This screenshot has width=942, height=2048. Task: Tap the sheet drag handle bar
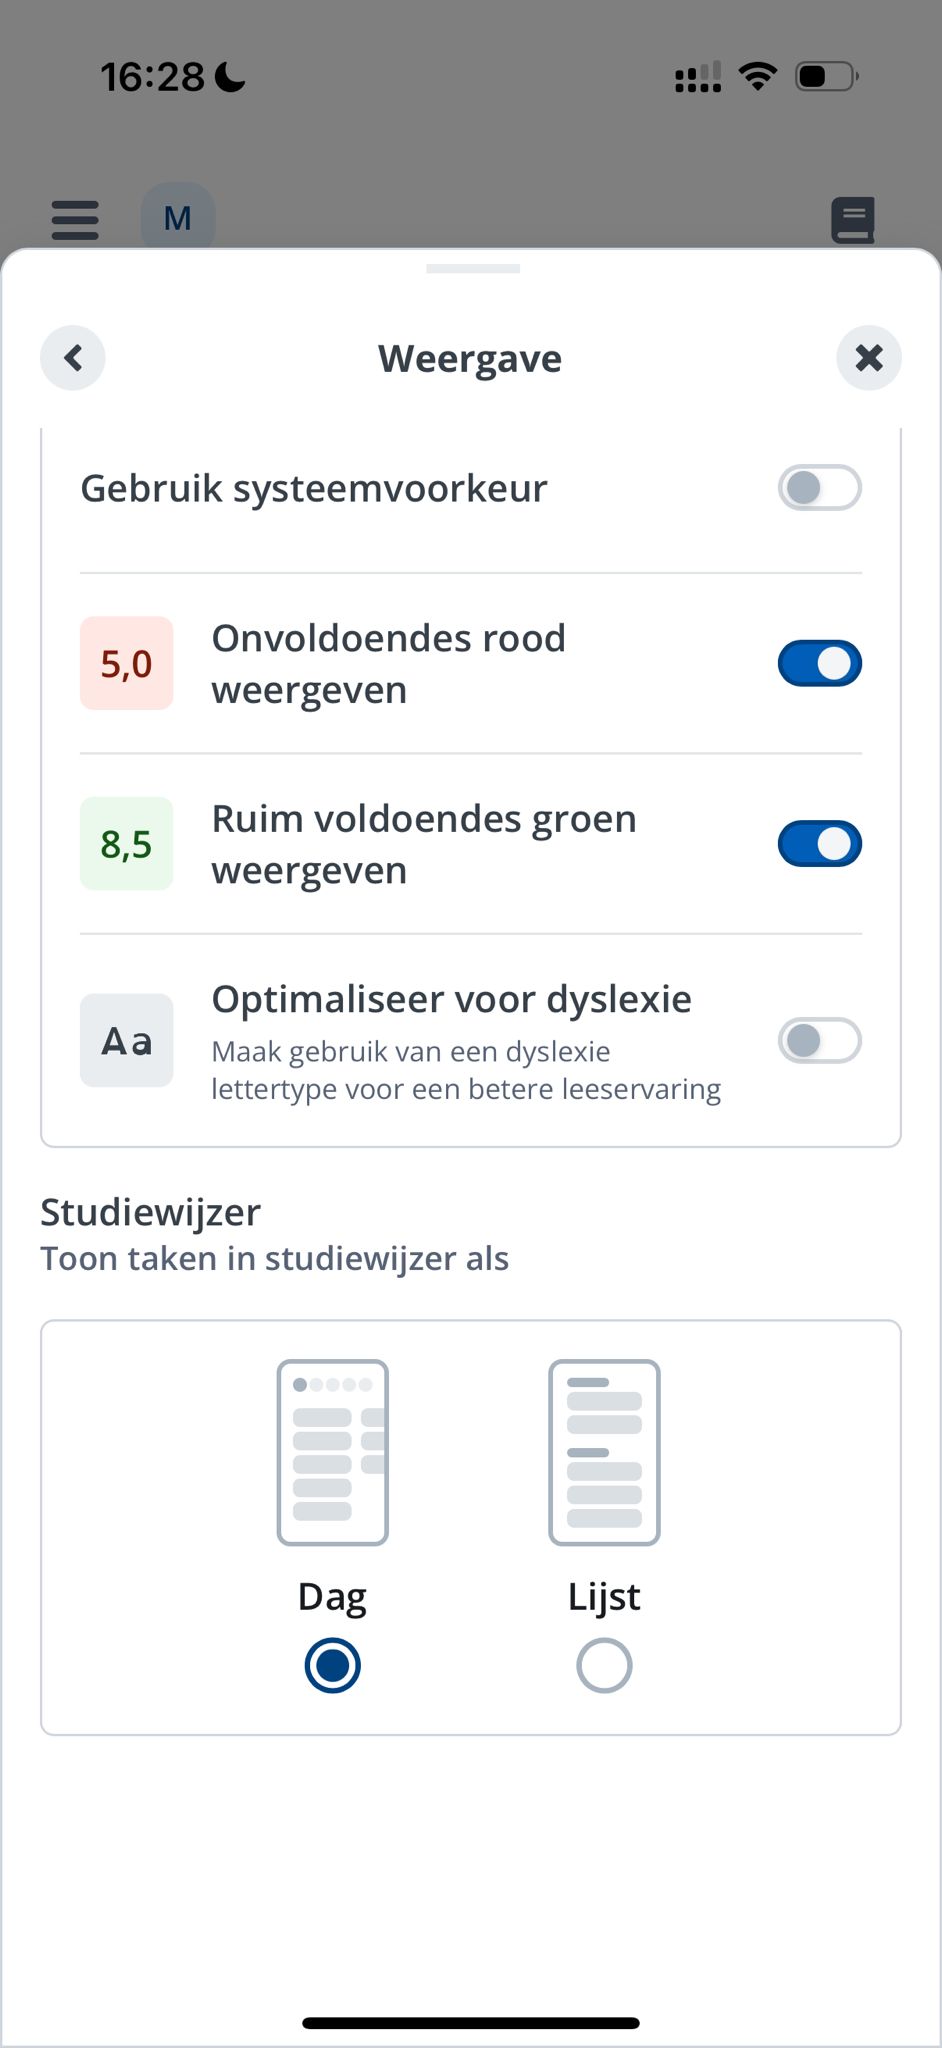pyautogui.click(x=472, y=269)
